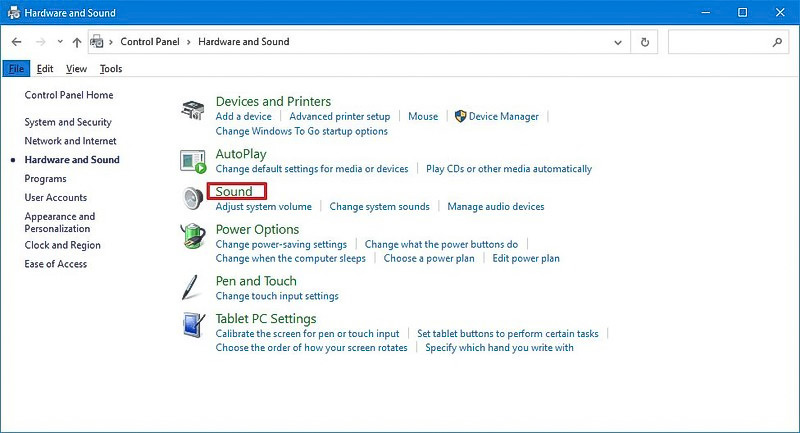Go back using the Back arrow

(16, 42)
